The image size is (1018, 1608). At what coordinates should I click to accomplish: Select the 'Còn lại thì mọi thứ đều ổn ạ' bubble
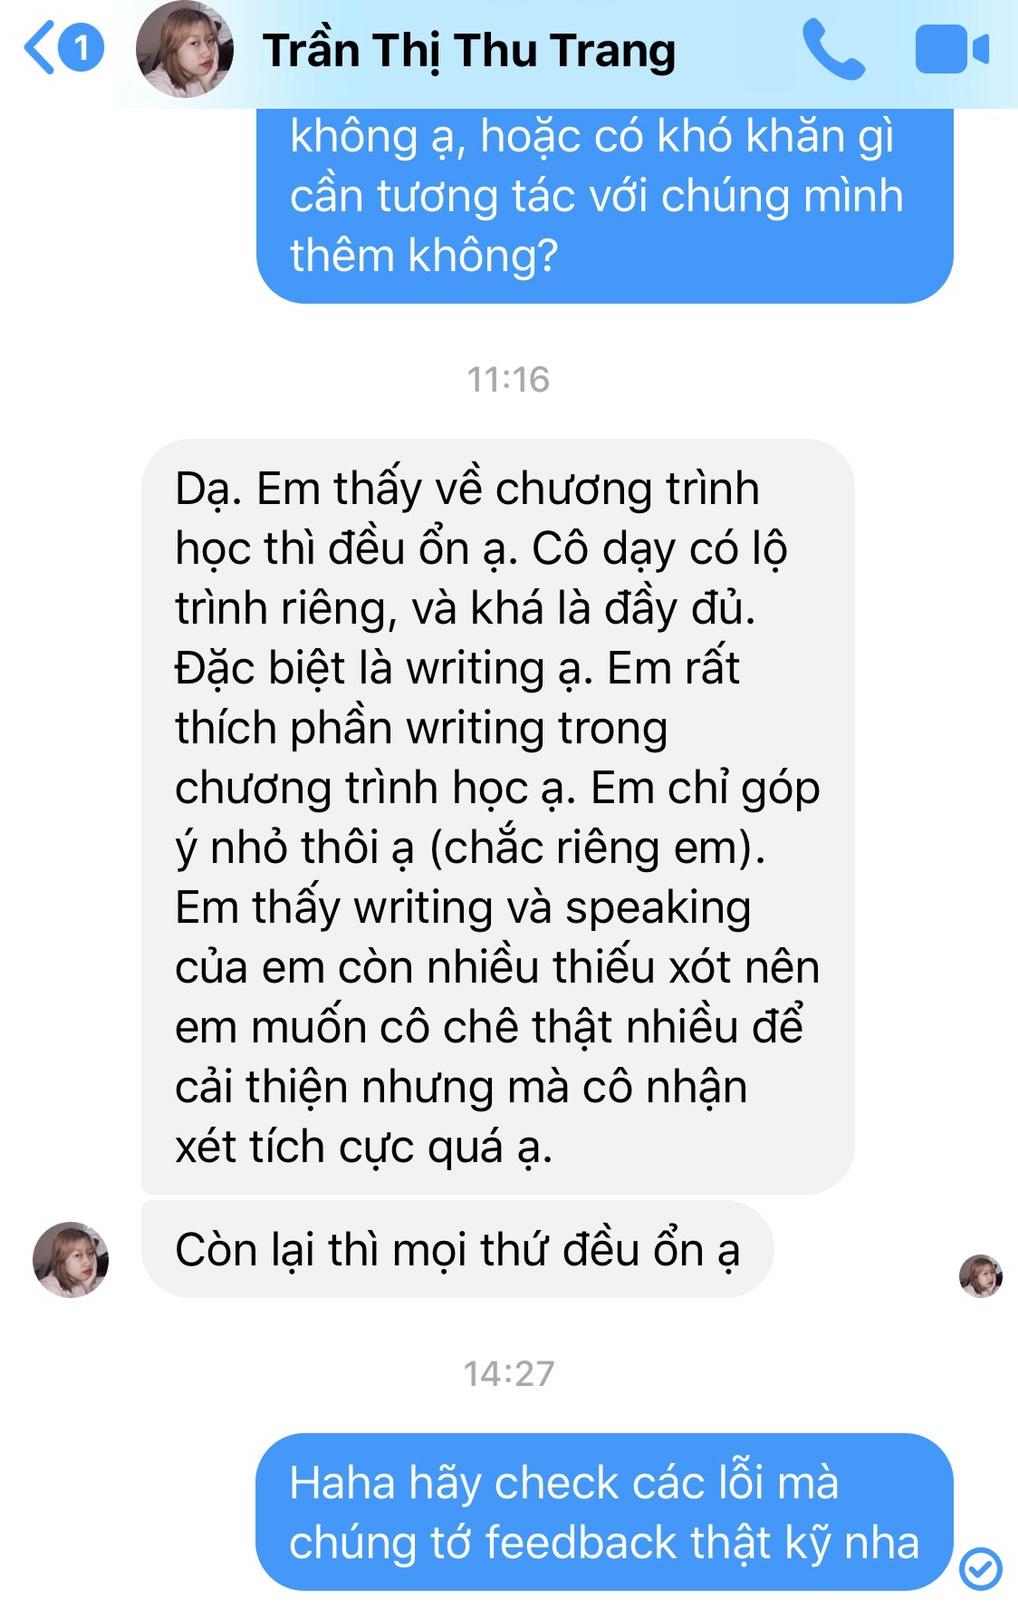(x=457, y=1250)
